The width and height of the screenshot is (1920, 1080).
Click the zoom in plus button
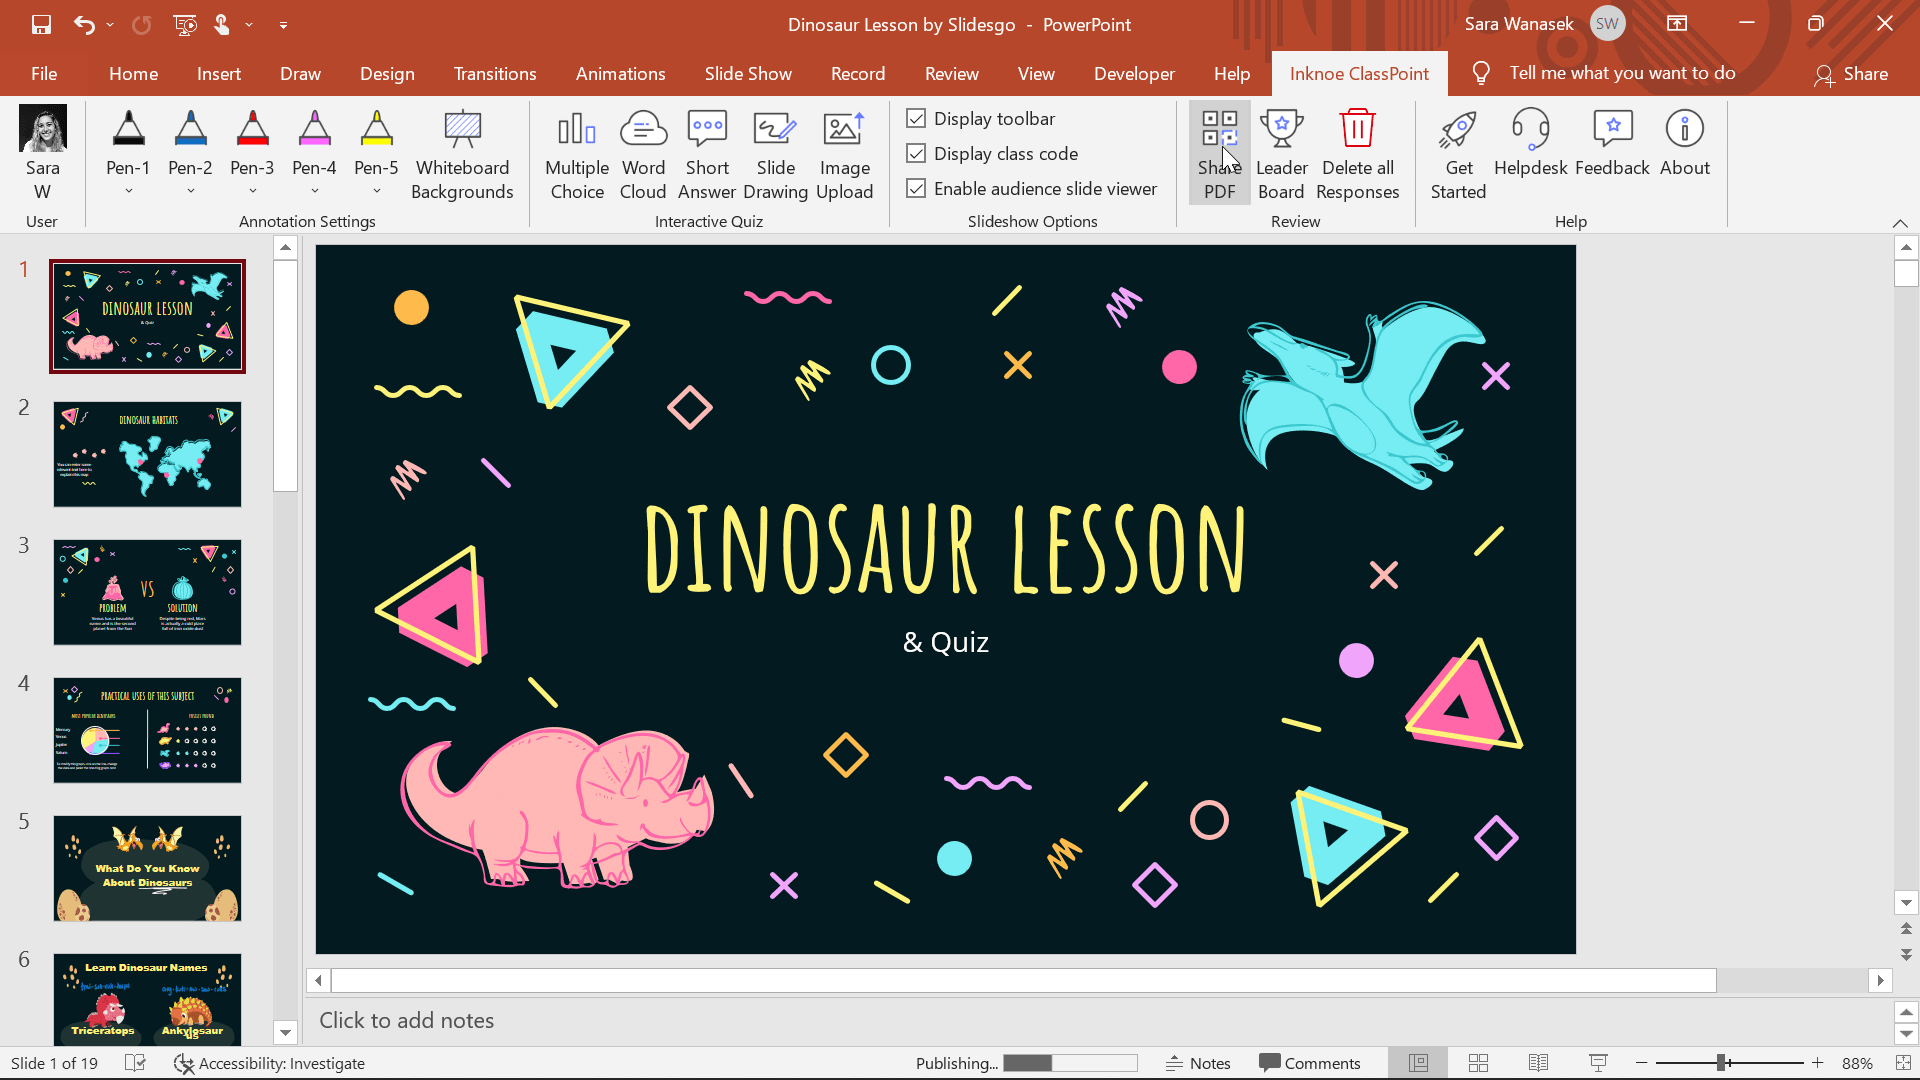[1817, 1063]
